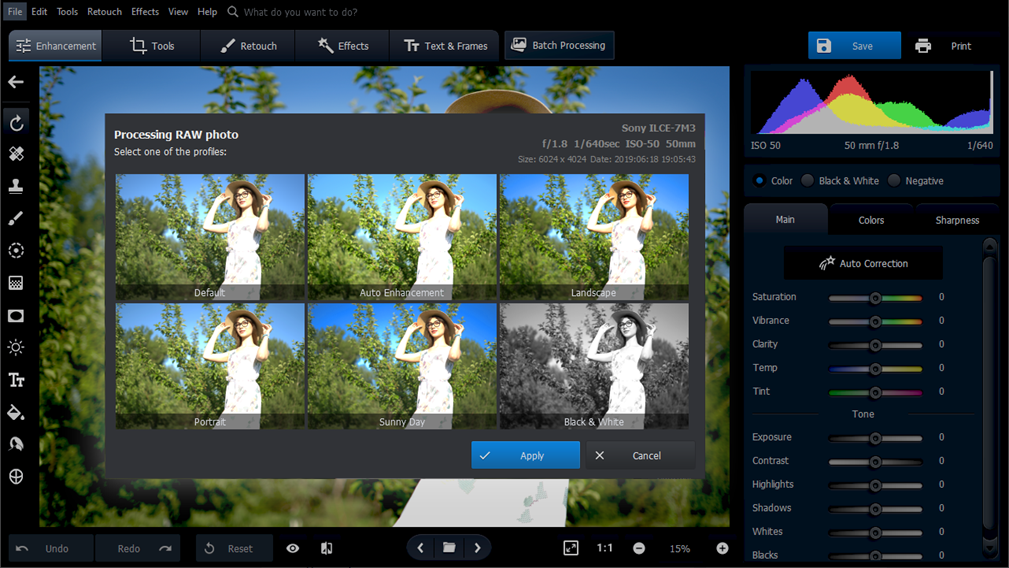Click the printer icon
Viewport: 1009px width, 568px height.
pyautogui.click(x=923, y=46)
